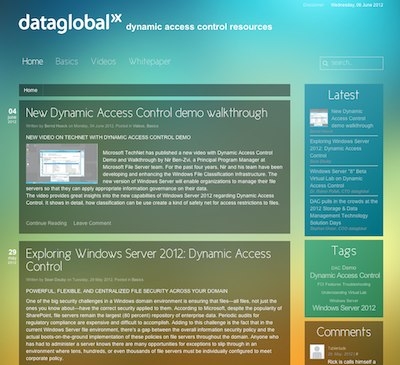Click subheading NEW VIDEO ON TECHNET WITH DYNAMIC ACCESS CONTROL DEMO
Viewport: 400px width, 365px height.
coord(108,137)
